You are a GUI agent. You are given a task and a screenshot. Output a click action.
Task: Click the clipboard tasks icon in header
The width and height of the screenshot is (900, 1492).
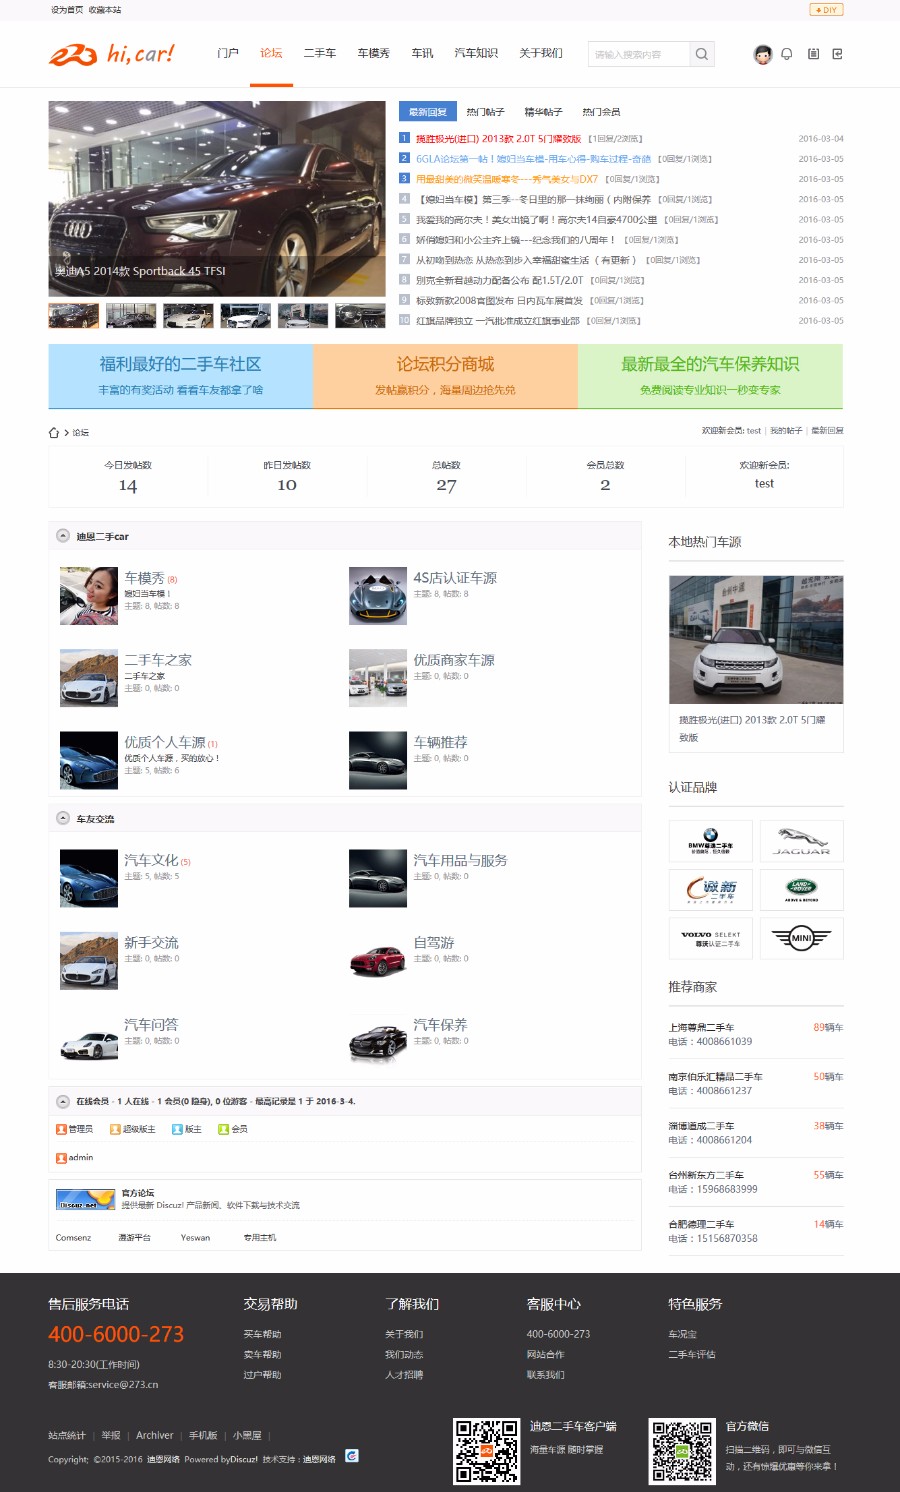813,54
